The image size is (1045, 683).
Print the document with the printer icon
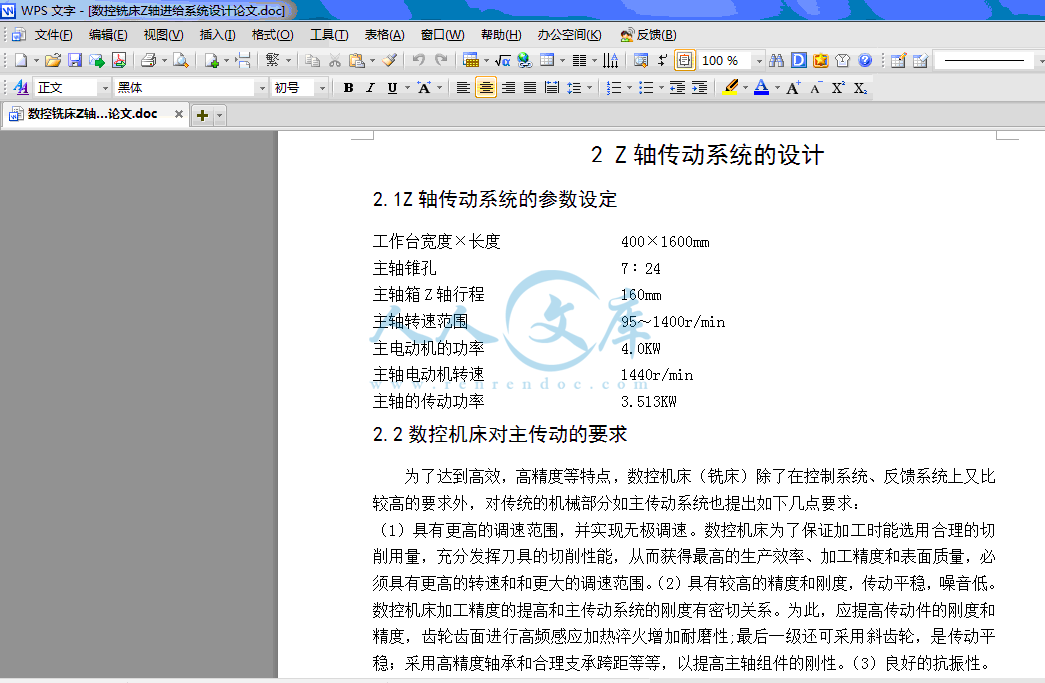[149, 61]
